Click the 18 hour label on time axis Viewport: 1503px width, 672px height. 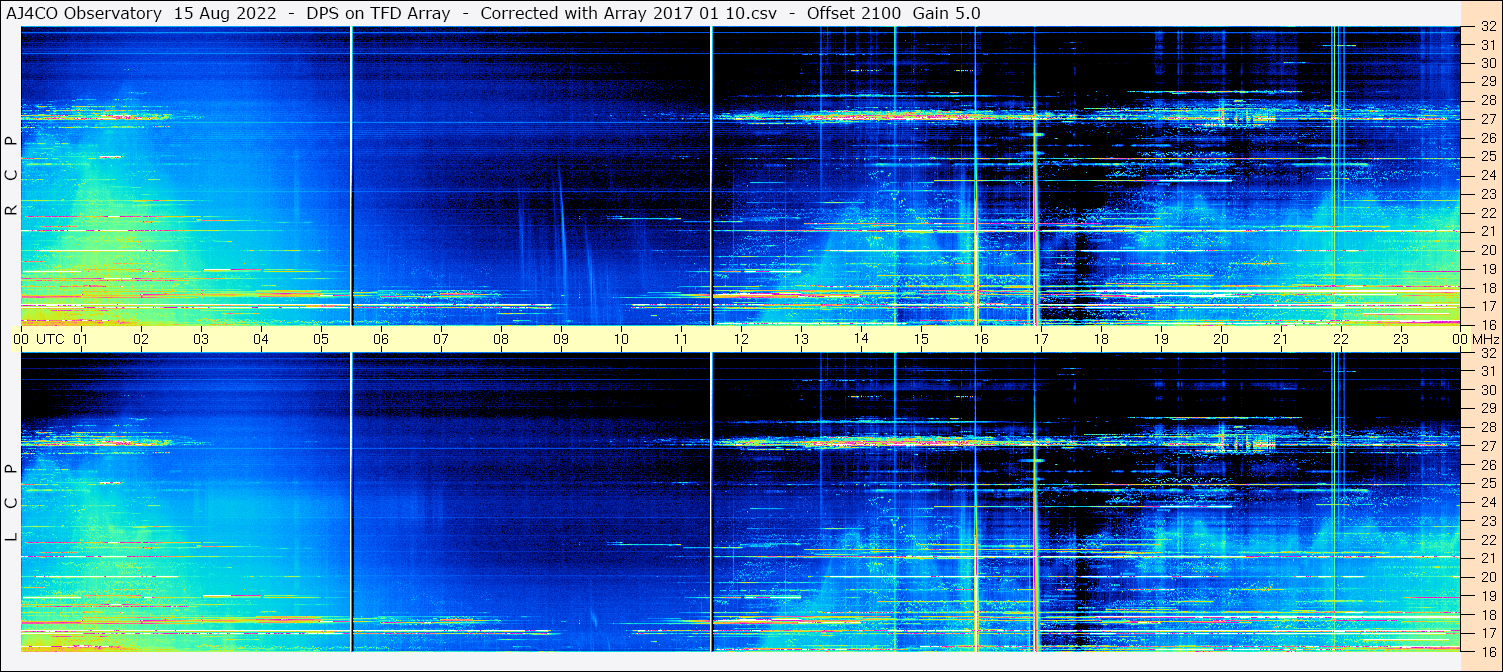point(1101,339)
